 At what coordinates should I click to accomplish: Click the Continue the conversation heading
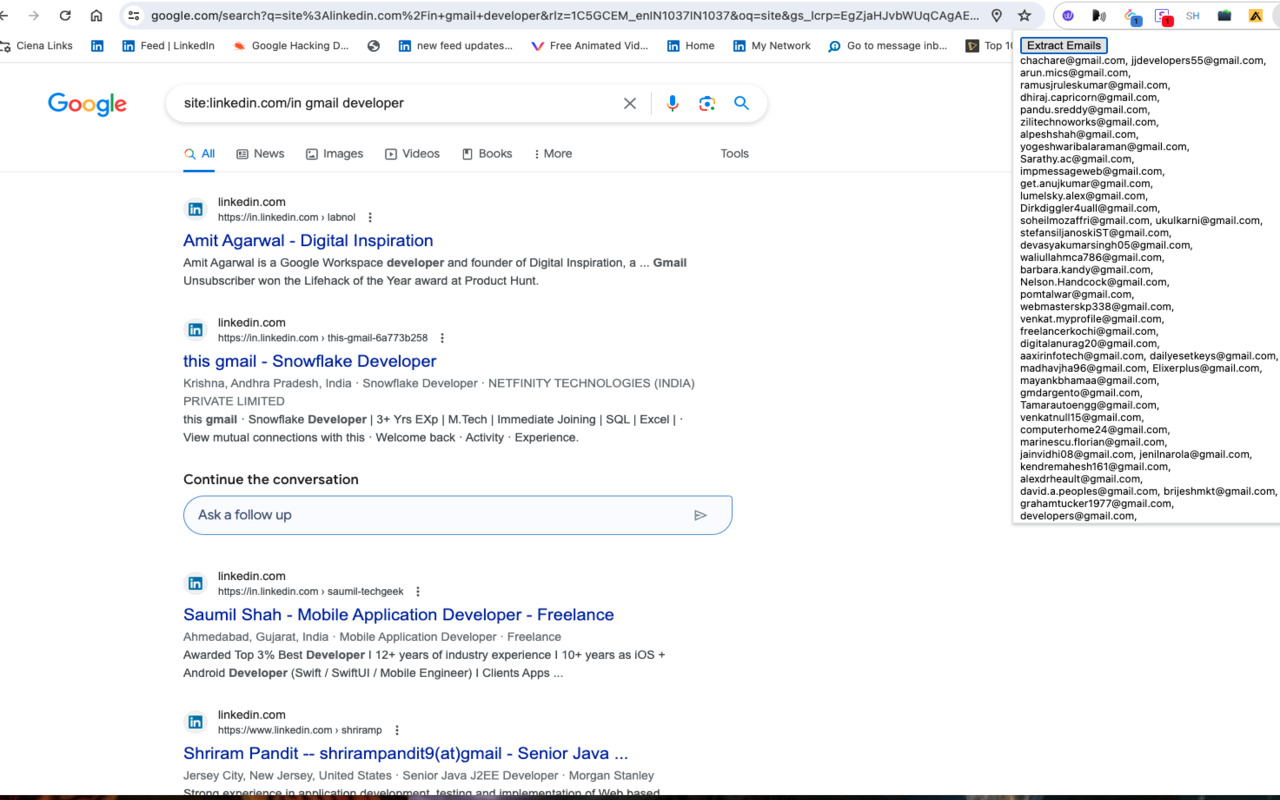pos(271,480)
